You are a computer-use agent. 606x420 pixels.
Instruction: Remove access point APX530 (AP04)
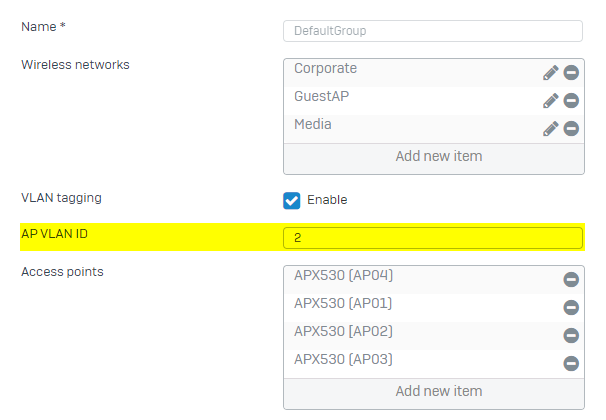(572, 280)
